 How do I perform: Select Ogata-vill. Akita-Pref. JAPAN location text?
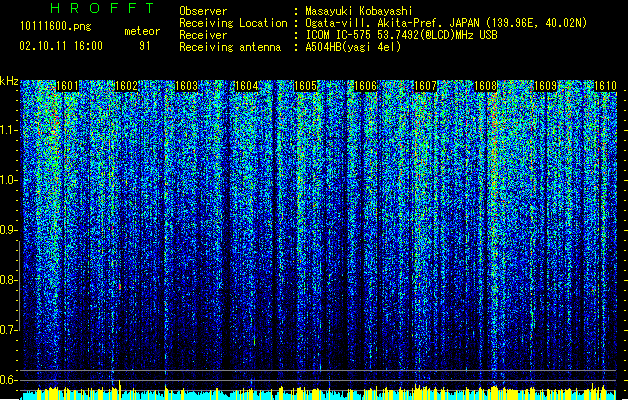click(446, 23)
